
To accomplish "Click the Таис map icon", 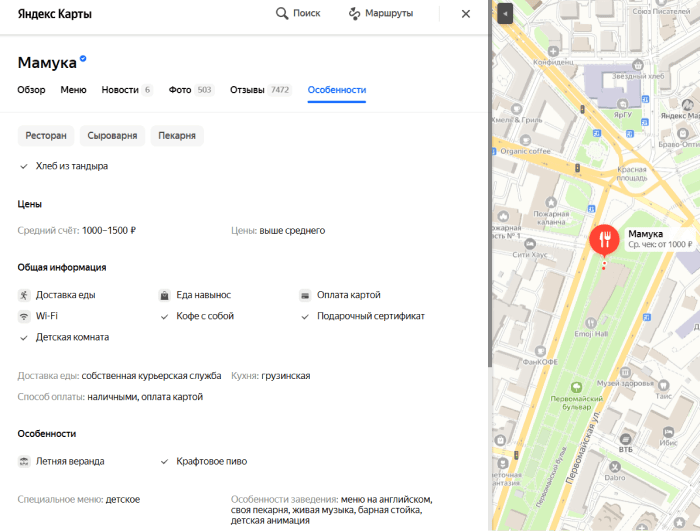I will (x=664, y=385).
